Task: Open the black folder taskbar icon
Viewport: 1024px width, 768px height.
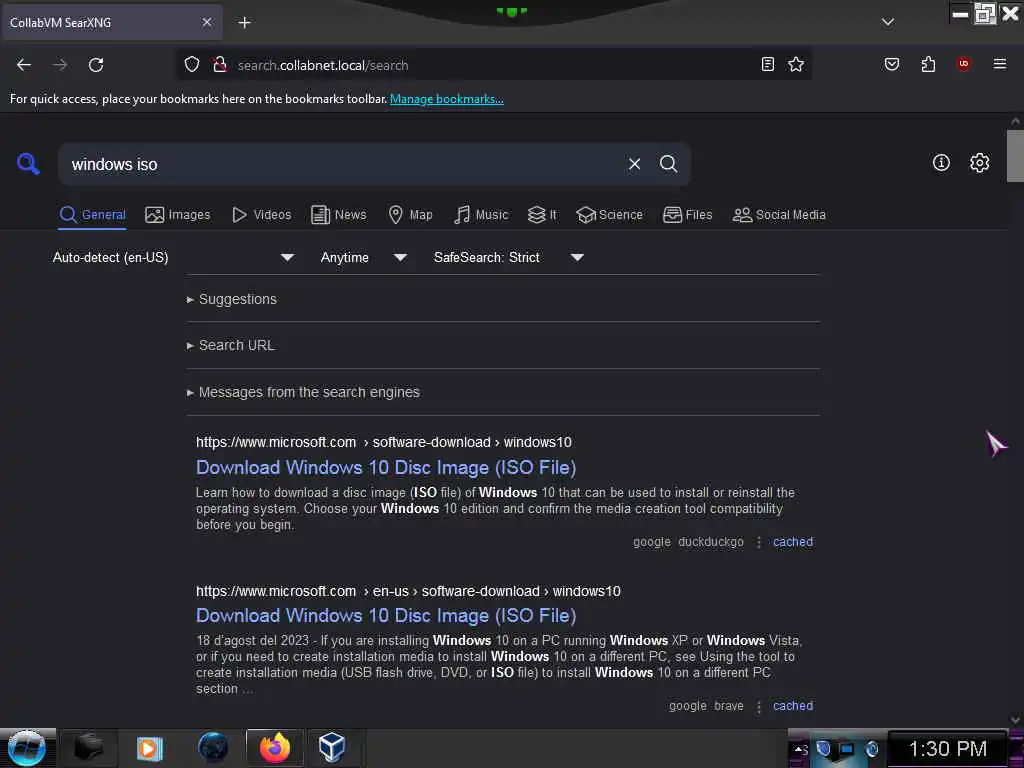Action: [x=88, y=747]
